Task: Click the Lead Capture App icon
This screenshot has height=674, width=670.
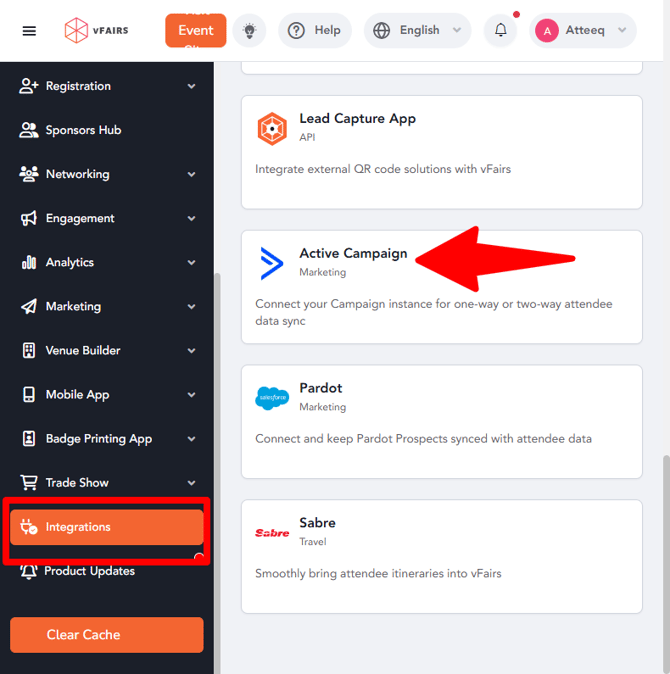Action: coord(271,128)
